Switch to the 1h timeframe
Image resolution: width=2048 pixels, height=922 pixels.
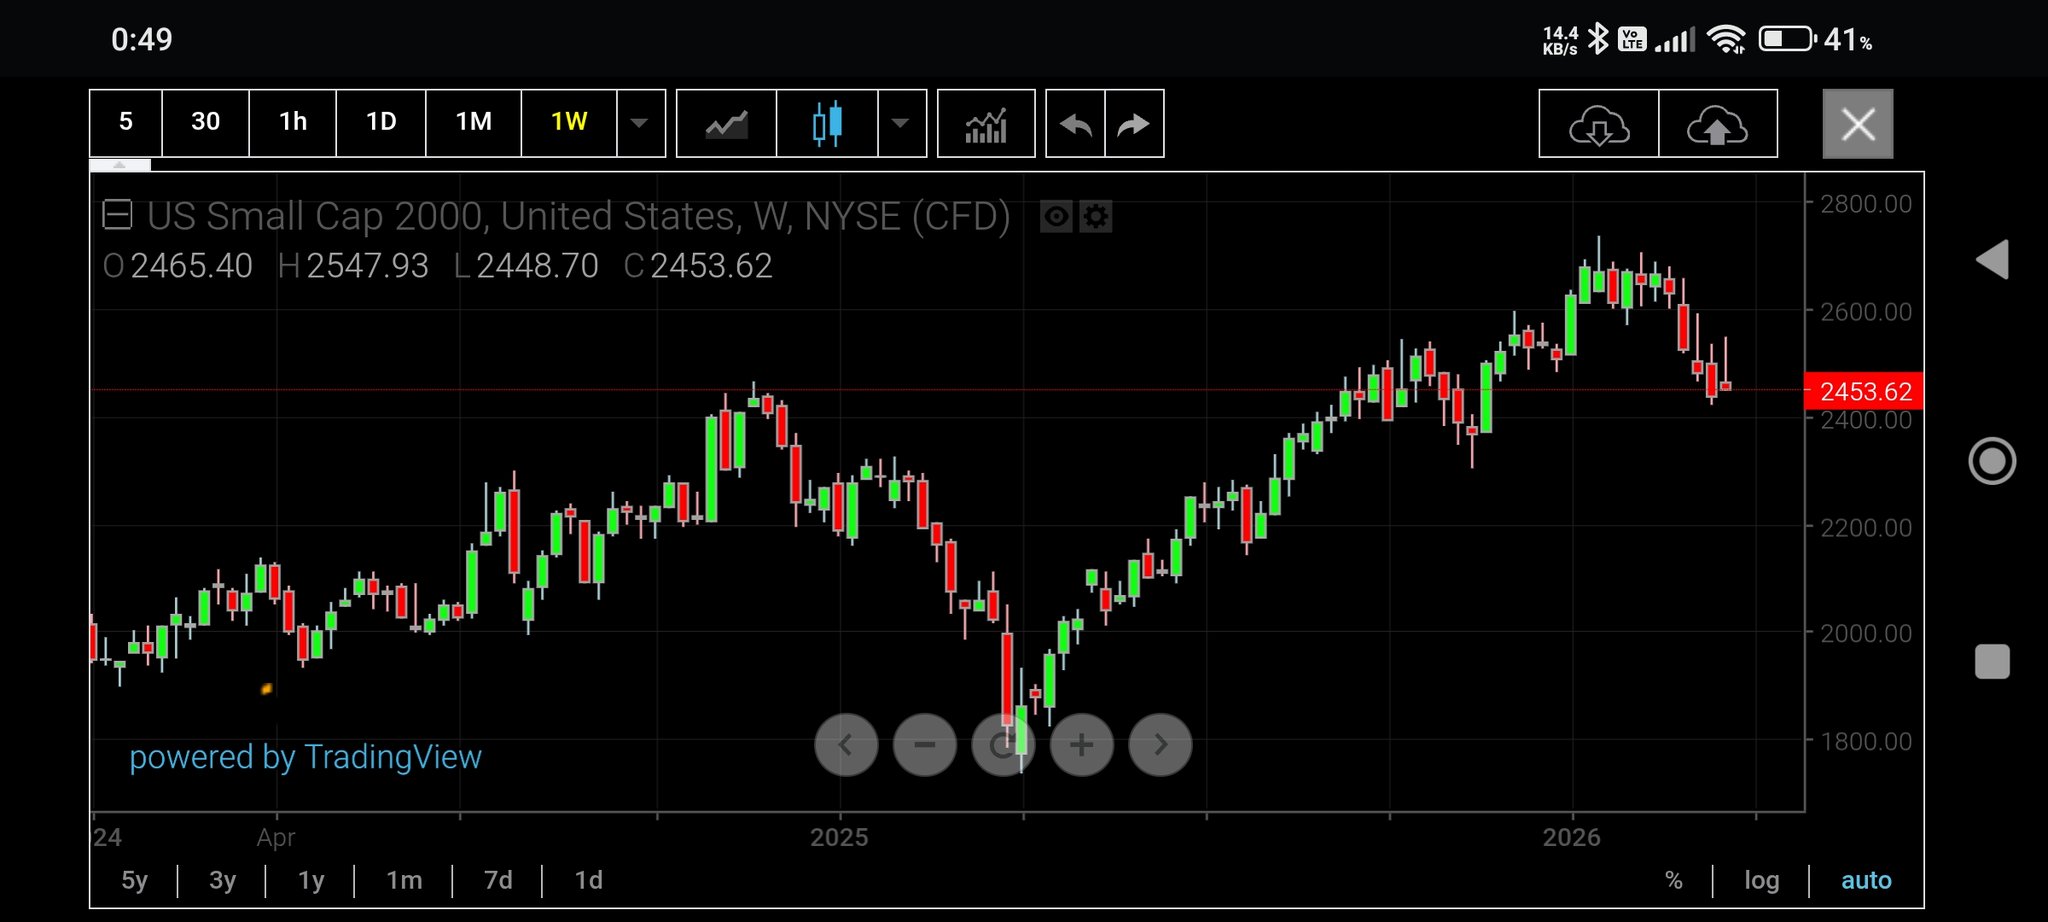click(x=292, y=123)
